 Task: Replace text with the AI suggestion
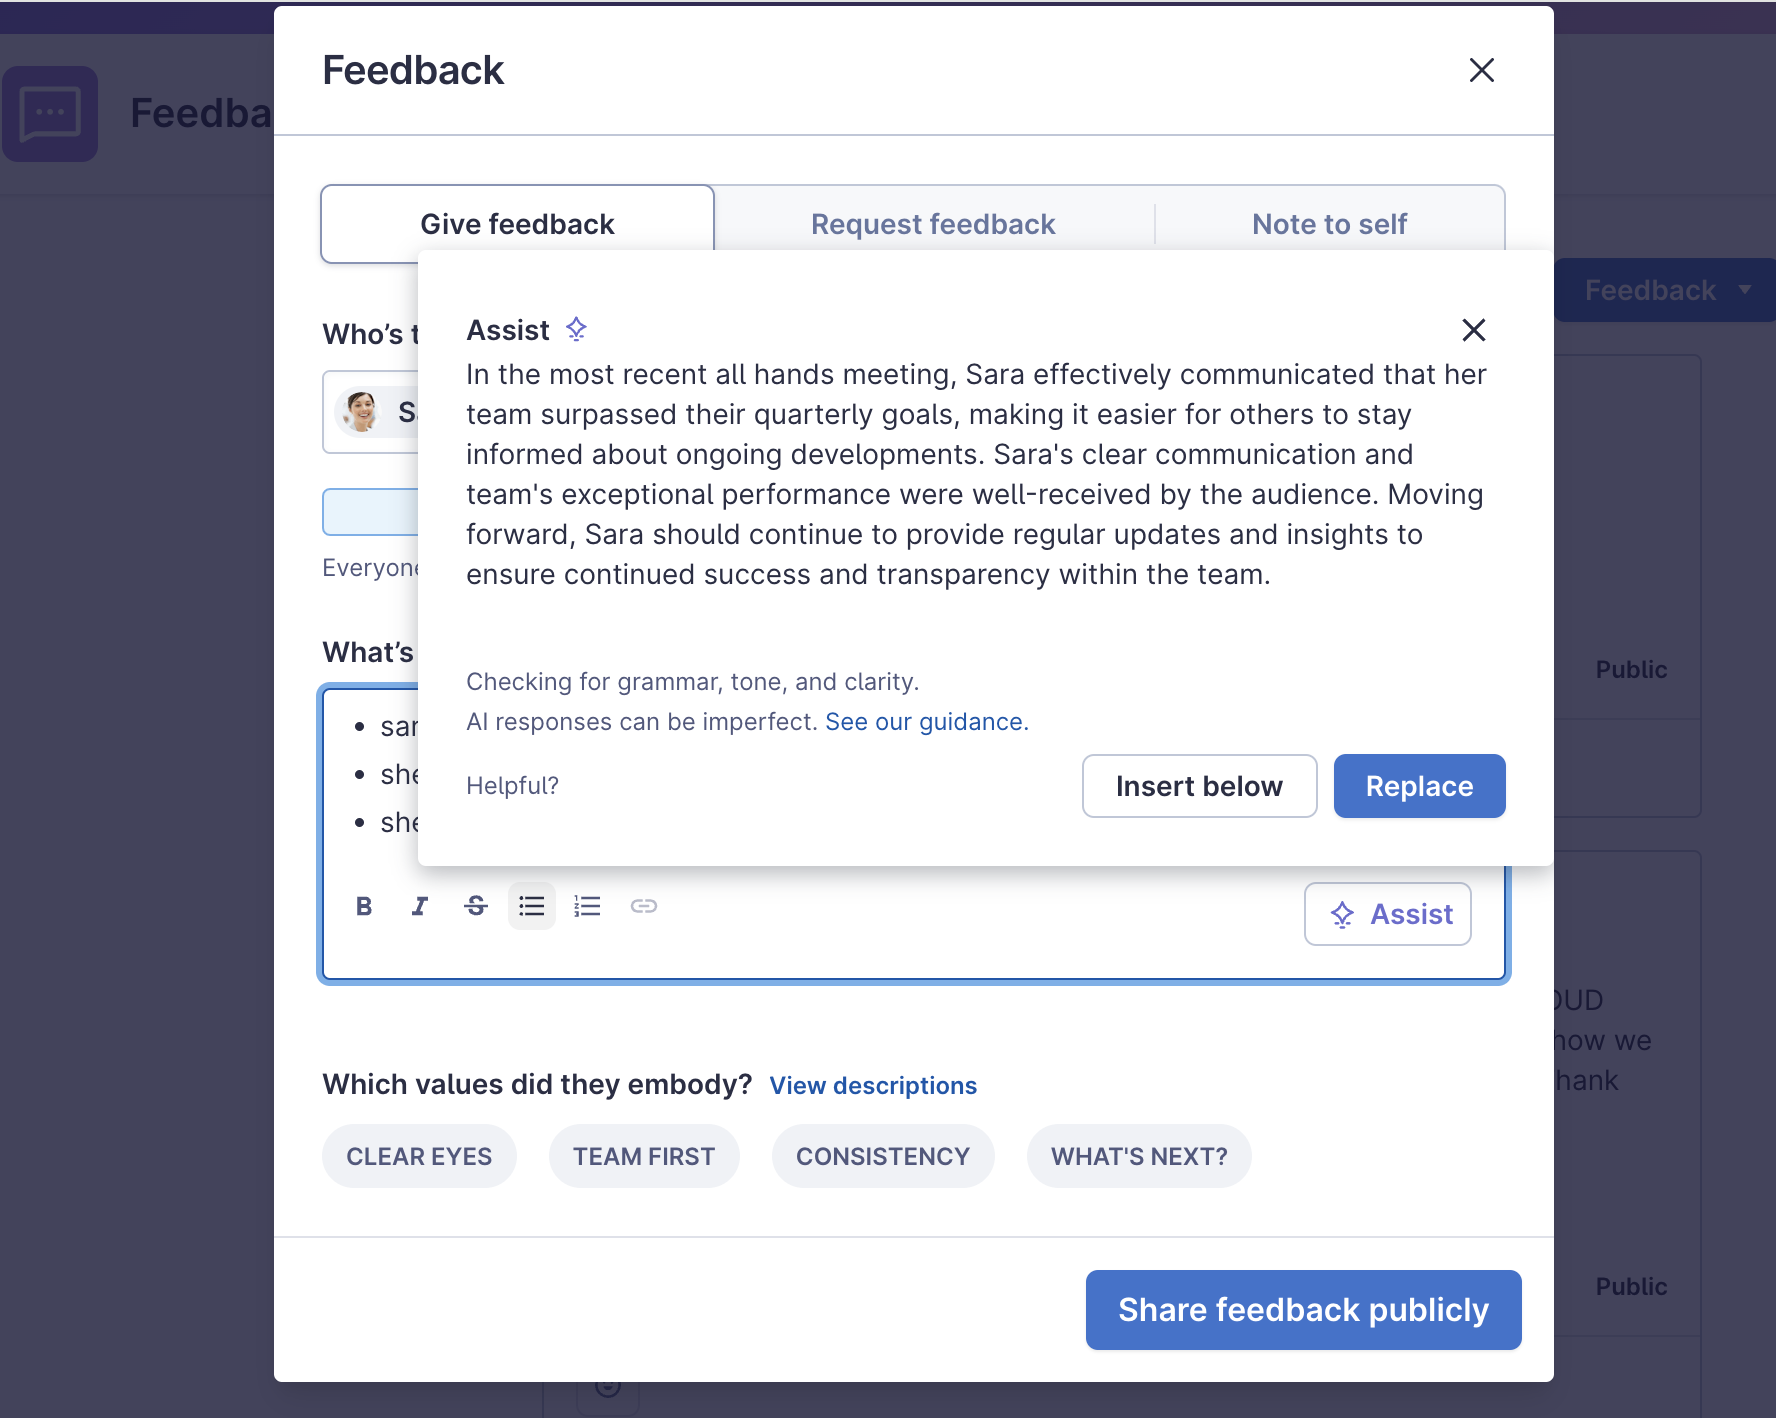tap(1419, 786)
